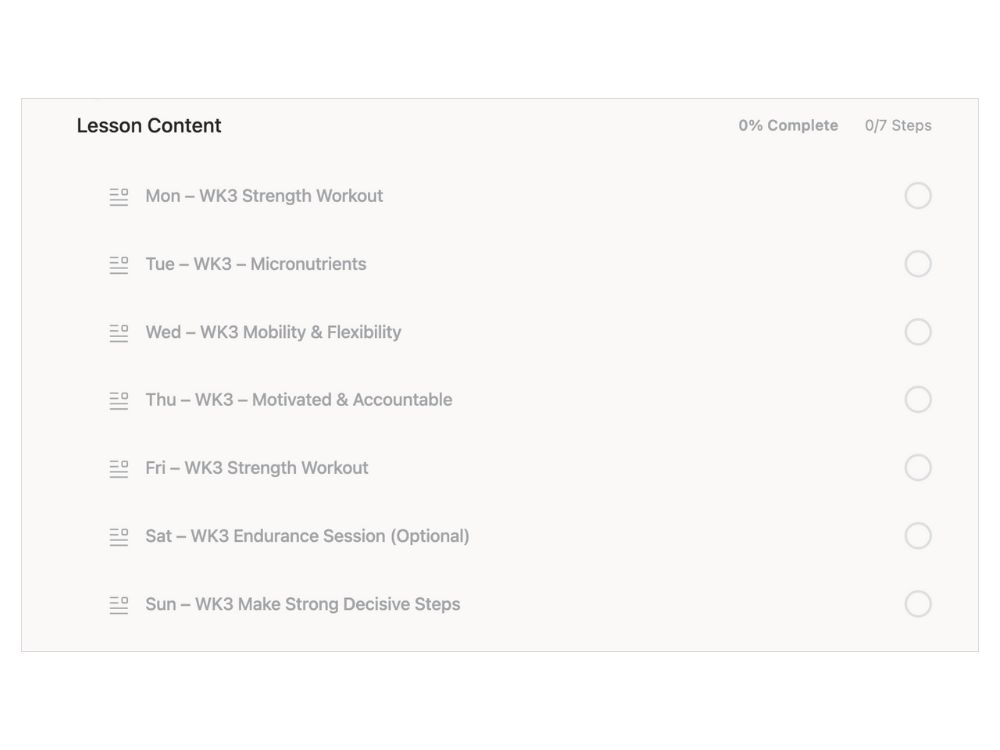Mark Mon – WK3 Strength Workout circle complete
Screen dimensions: 1000x750
(918, 196)
